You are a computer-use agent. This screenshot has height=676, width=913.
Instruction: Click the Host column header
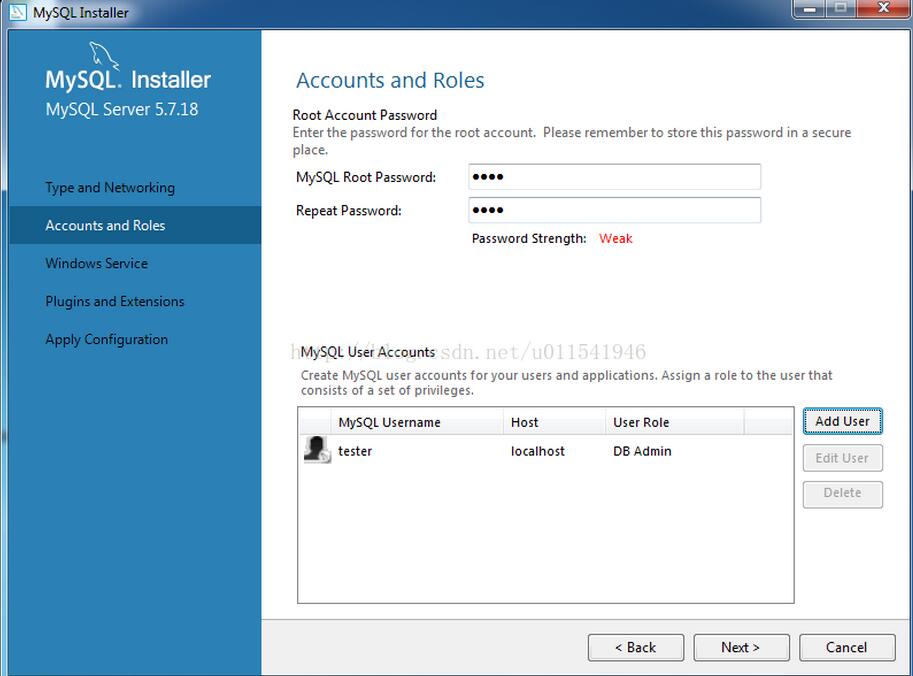coord(525,422)
